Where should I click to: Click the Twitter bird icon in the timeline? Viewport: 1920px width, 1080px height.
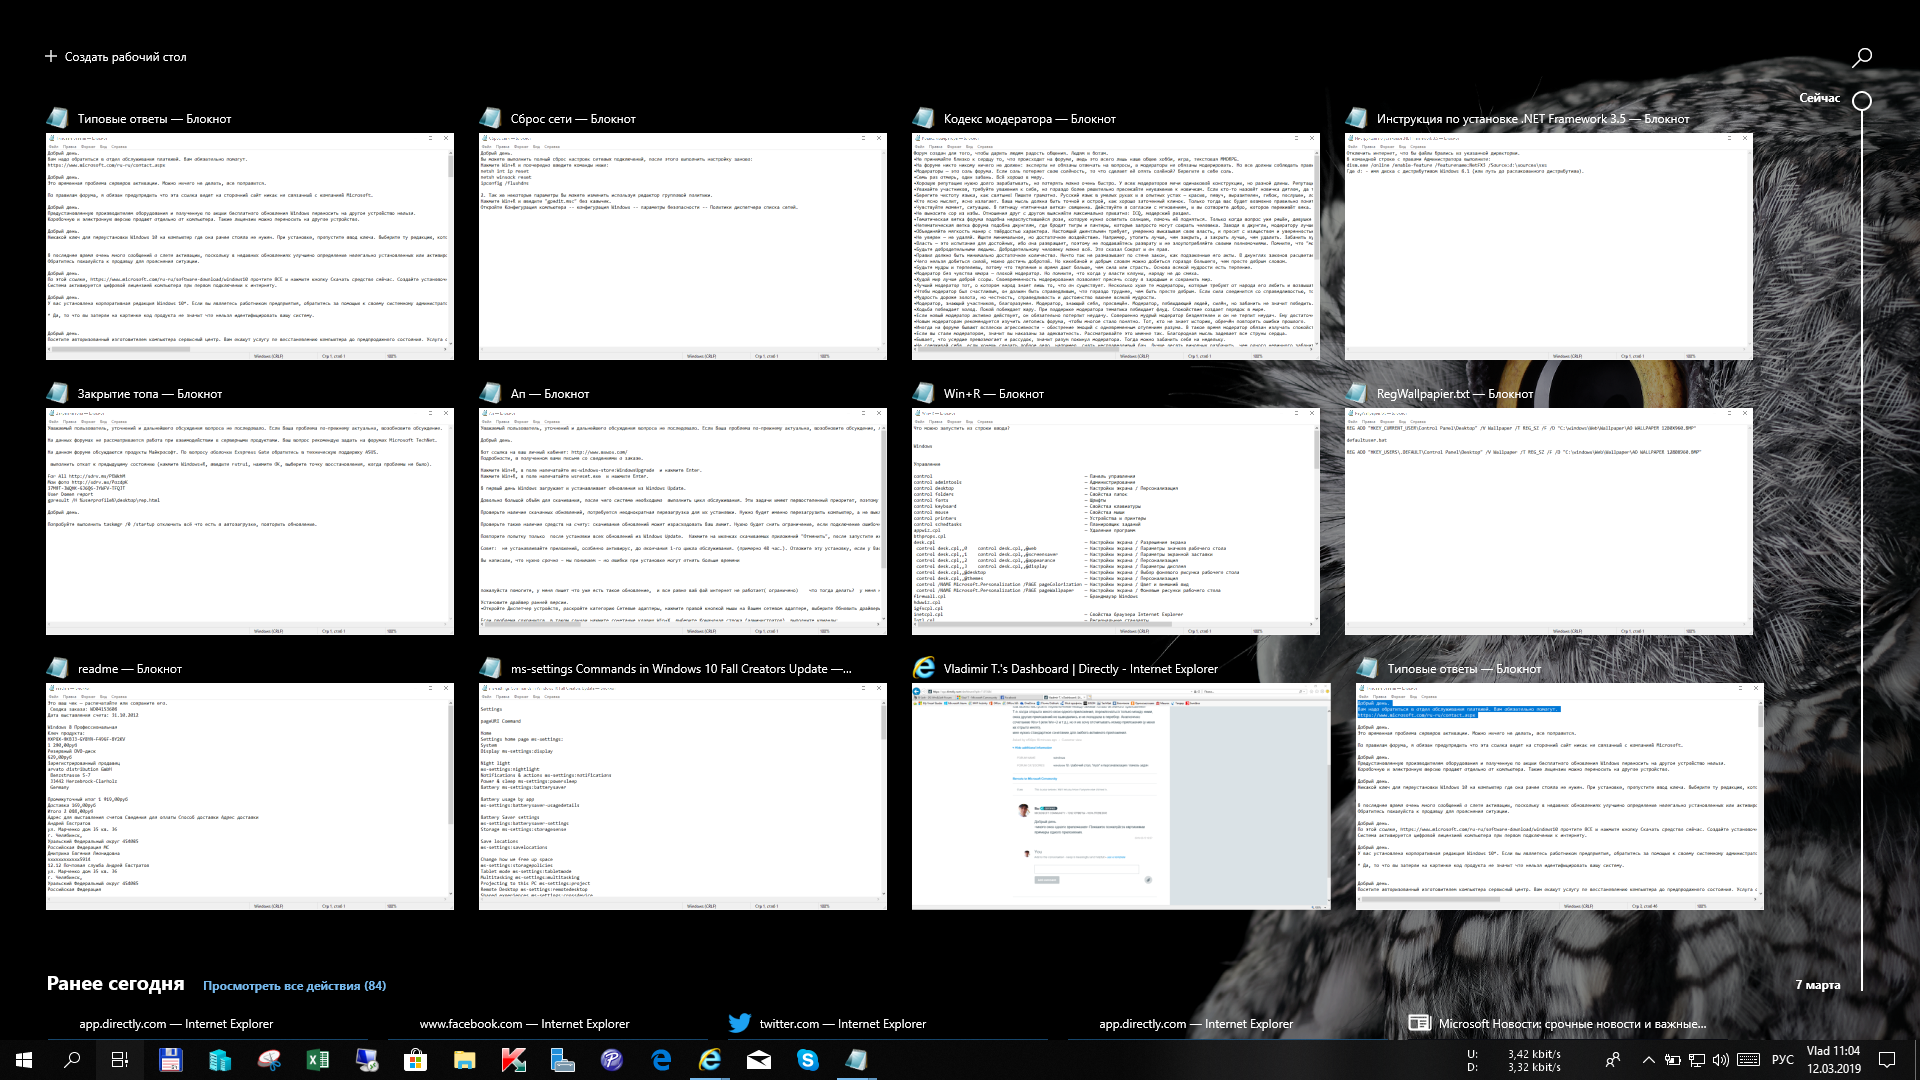click(x=739, y=1023)
